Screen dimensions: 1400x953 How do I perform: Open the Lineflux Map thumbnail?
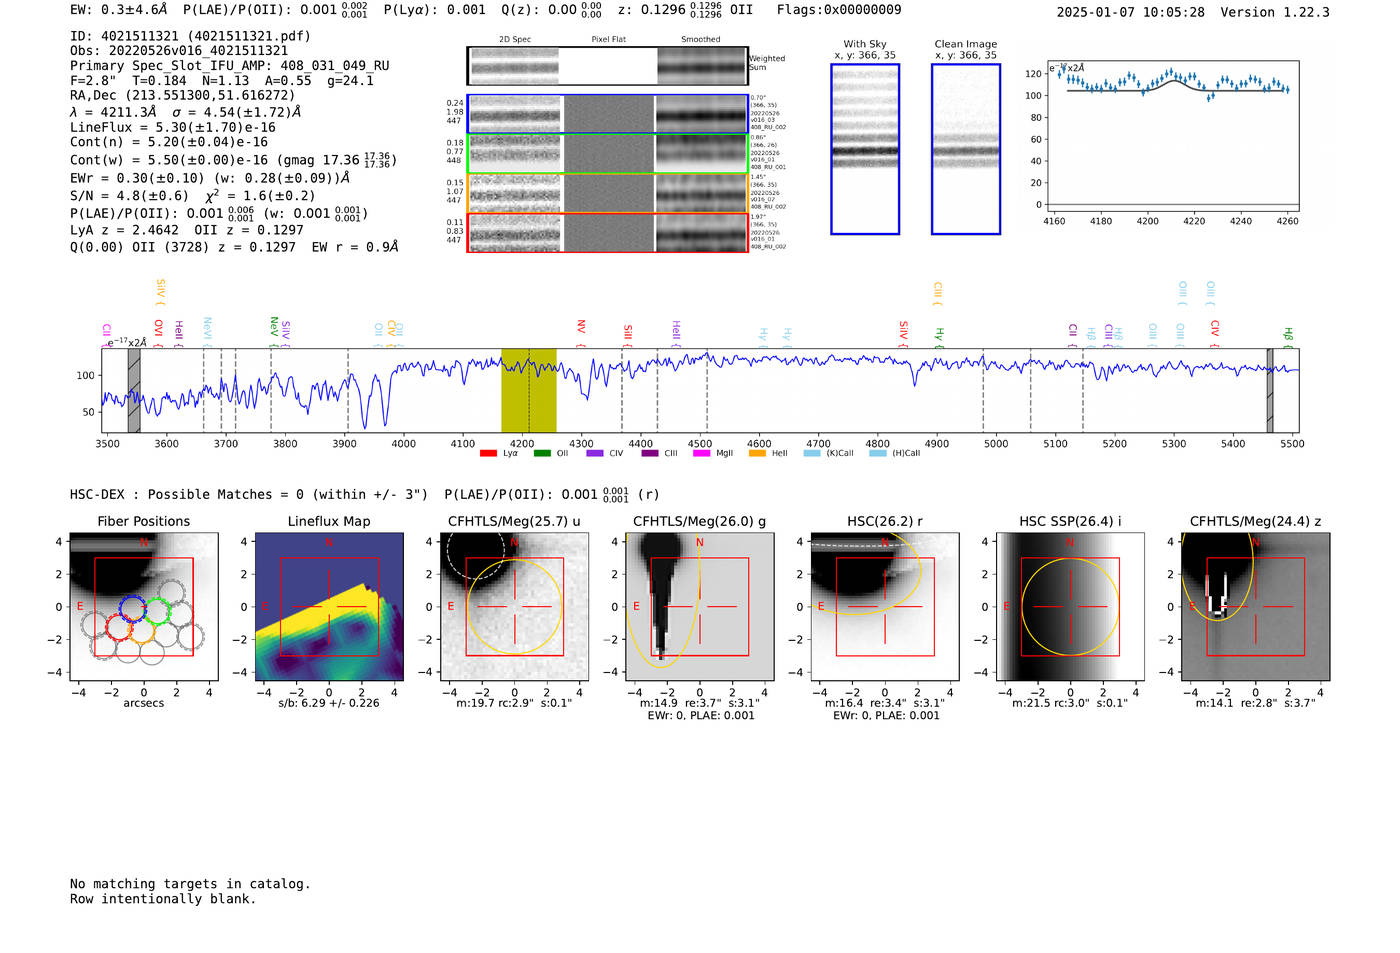click(329, 607)
